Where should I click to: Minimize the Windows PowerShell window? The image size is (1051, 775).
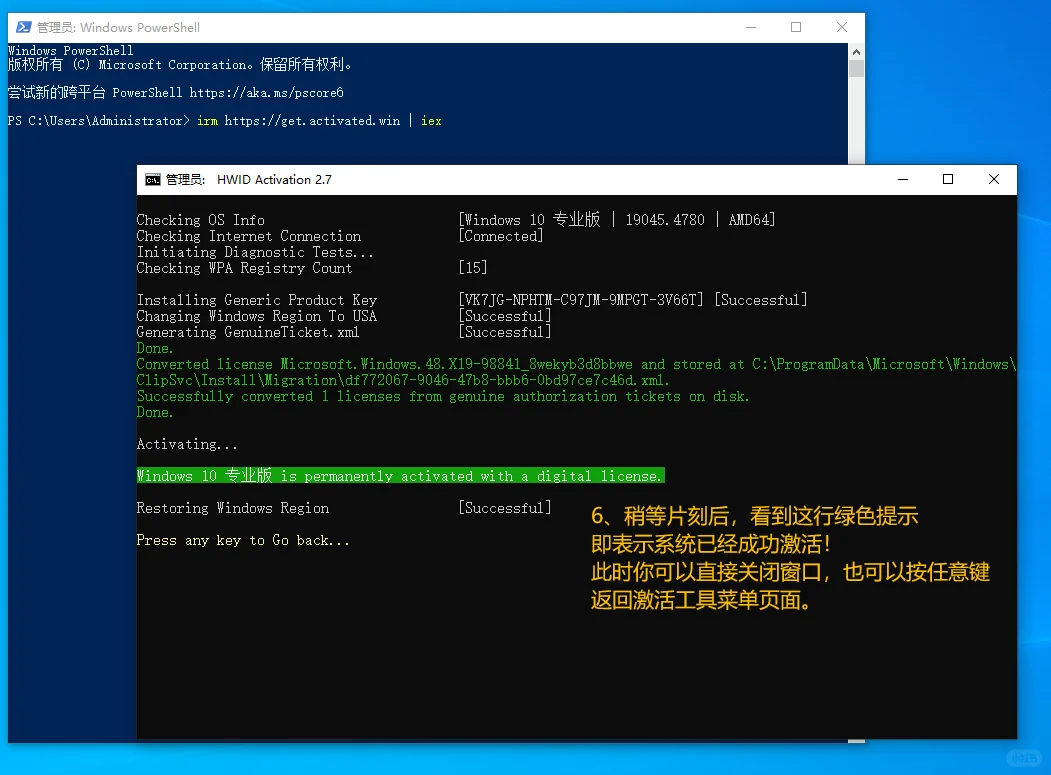point(751,28)
